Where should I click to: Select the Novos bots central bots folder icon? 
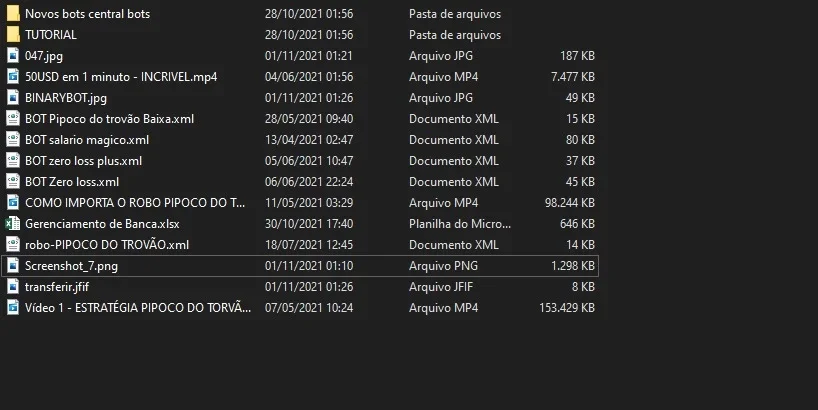pos(13,14)
